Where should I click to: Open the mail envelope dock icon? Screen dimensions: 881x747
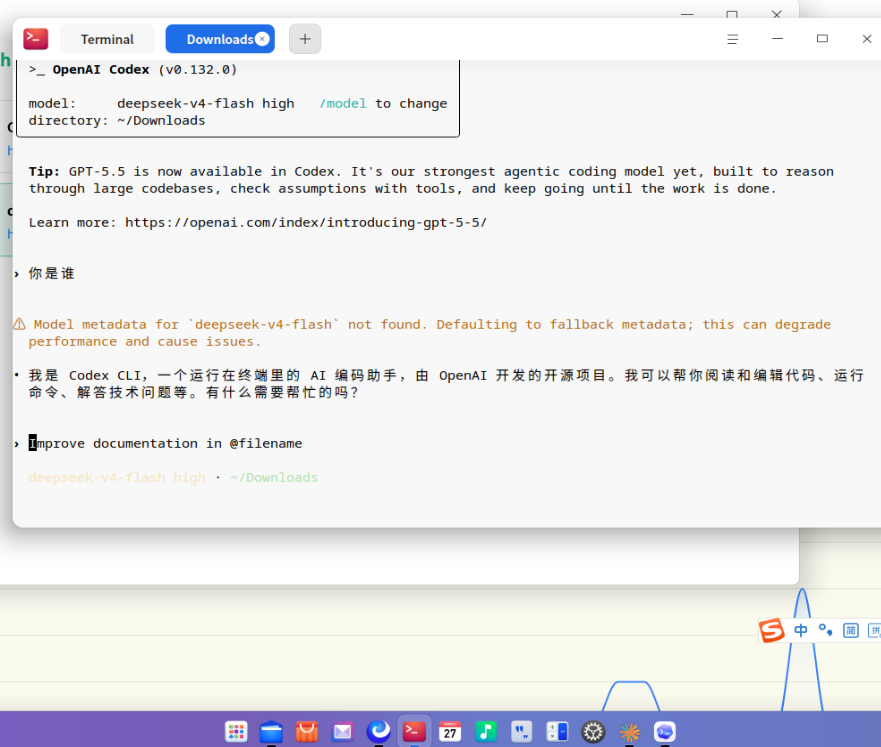point(343,731)
